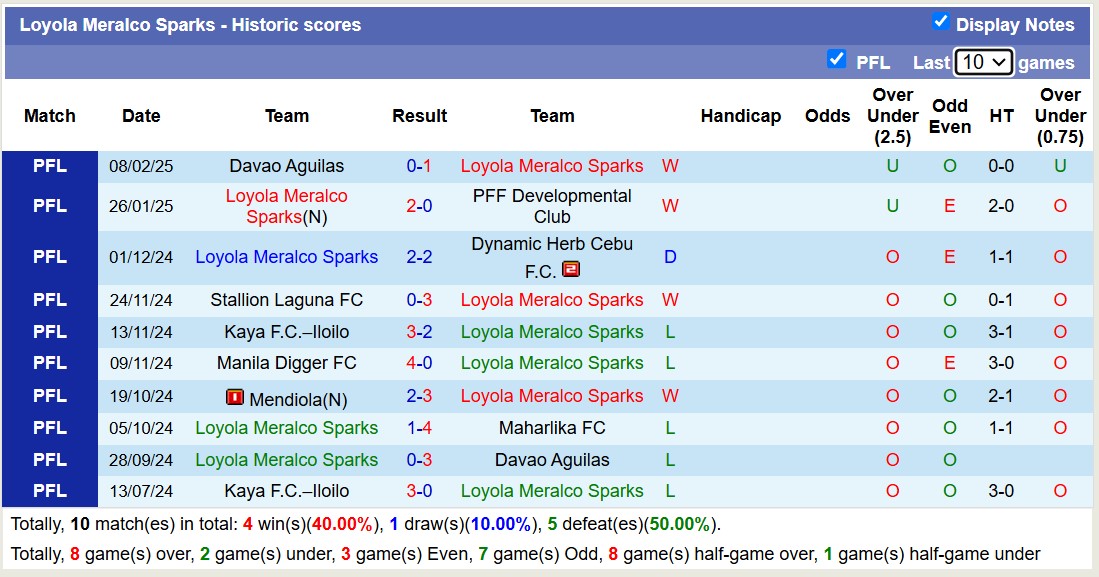The height and width of the screenshot is (577, 1099).
Task: Click the red card icon beside Mendiola
Action: pos(235,397)
